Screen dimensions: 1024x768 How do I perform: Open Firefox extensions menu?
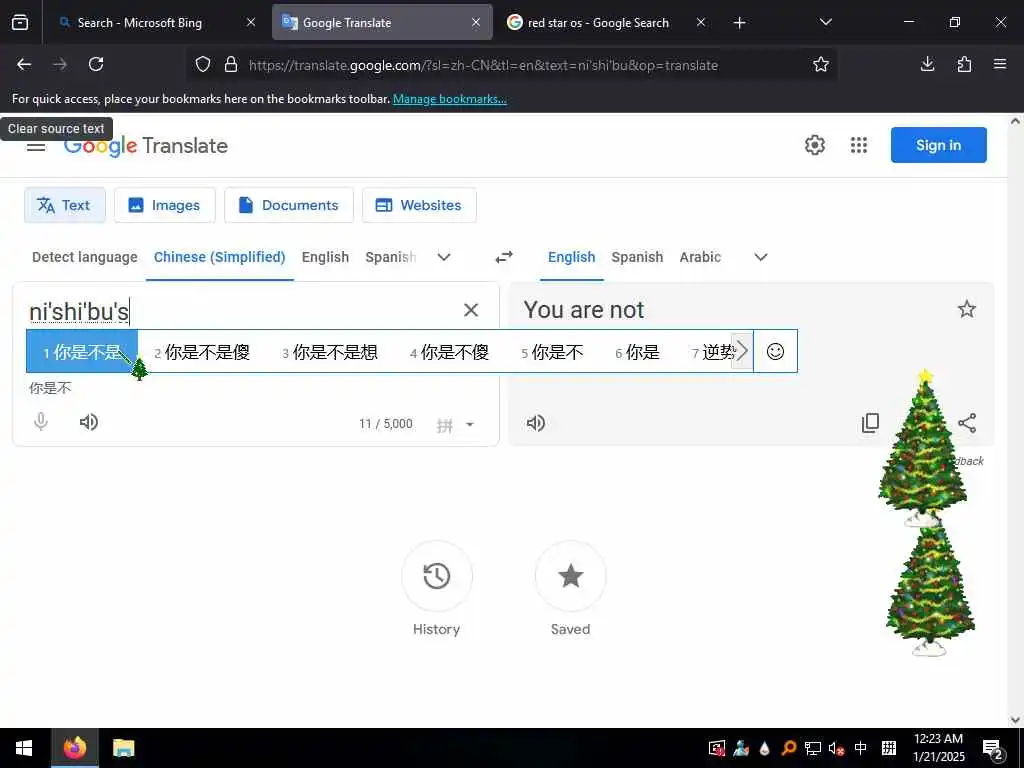click(x=964, y=64)
